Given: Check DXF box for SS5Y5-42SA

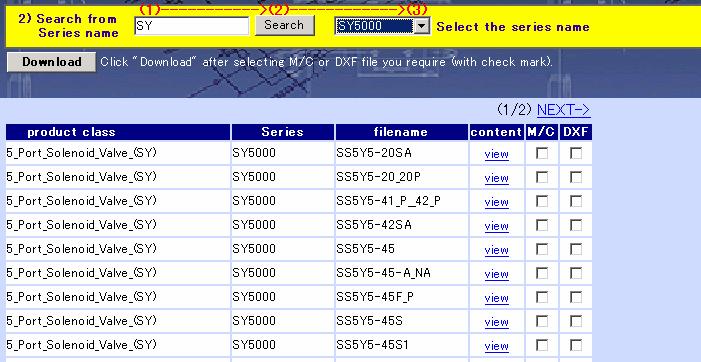Looking at the screenshot, I should tap(576, 225).
